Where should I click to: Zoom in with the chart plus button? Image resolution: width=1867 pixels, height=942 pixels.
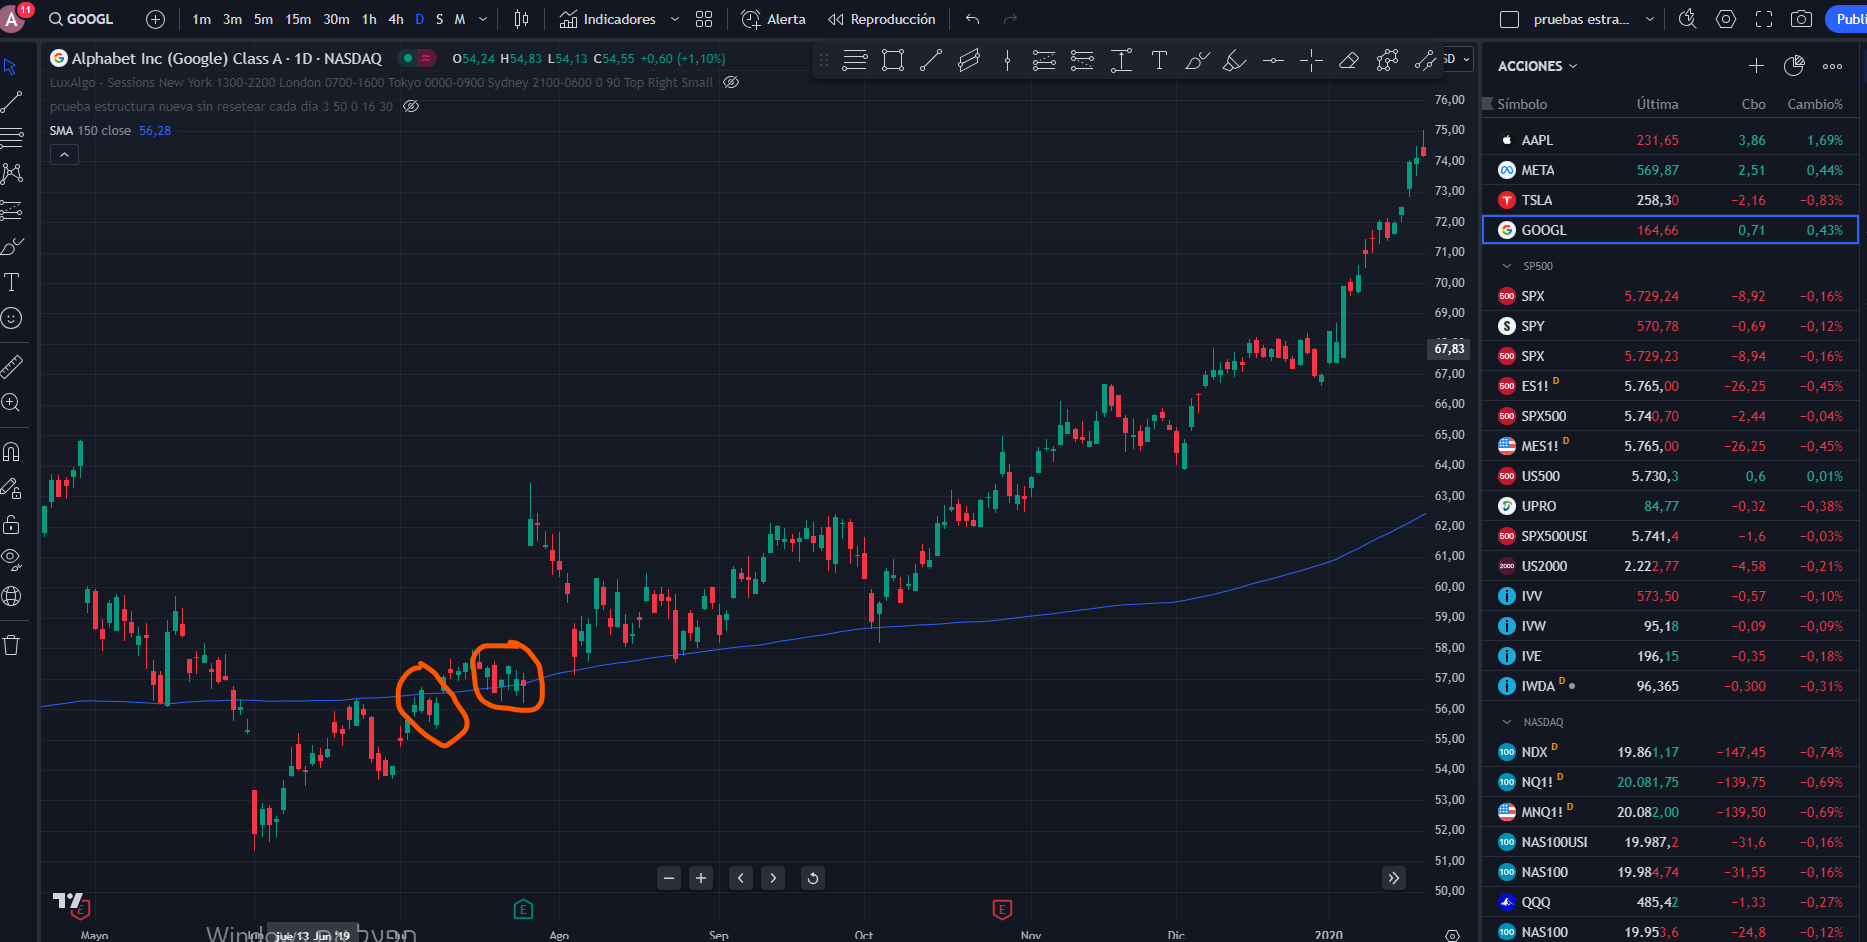click(701, 878)
